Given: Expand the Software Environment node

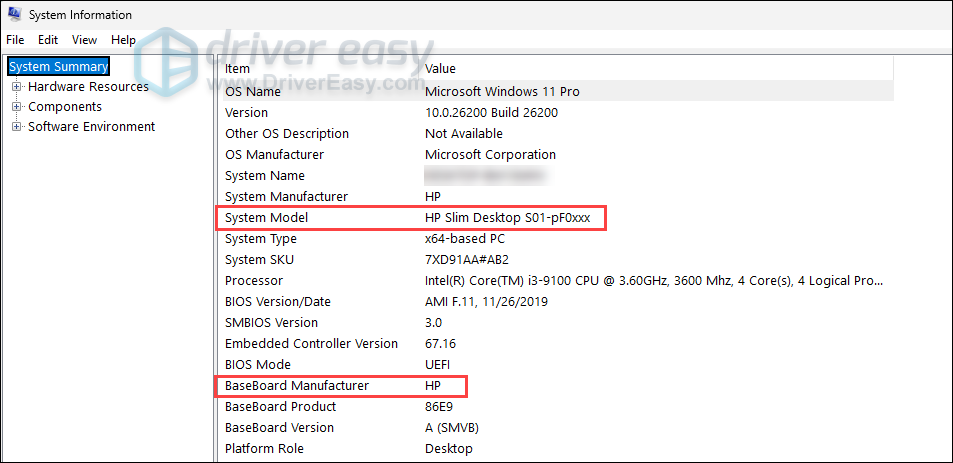Looking at the screenshot, I should point(17,127).
